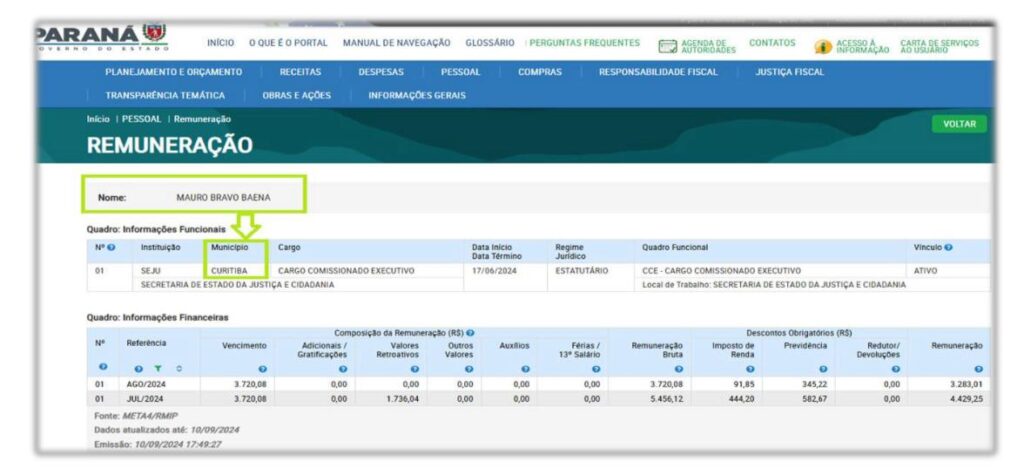
Task: Click help icon under Previdência column
Action: [x=823, y=369]
